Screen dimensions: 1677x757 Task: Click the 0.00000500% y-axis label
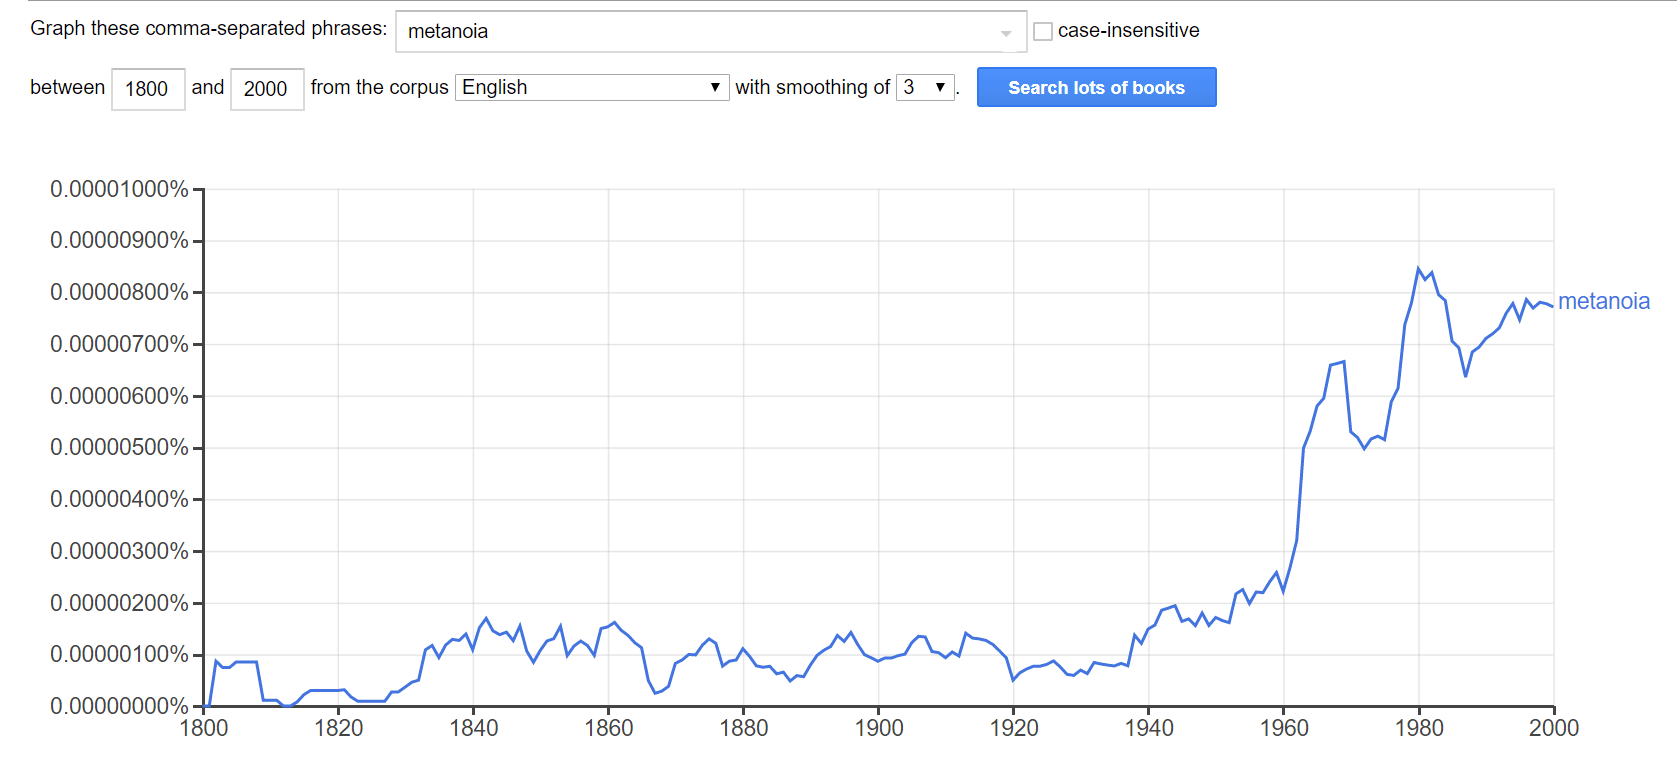click(x=119, y=447)
